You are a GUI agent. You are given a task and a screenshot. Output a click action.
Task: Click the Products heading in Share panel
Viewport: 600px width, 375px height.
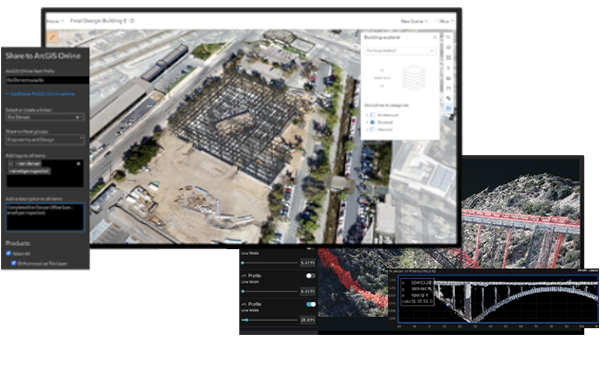pyautogui.click(x=18, y=243)
